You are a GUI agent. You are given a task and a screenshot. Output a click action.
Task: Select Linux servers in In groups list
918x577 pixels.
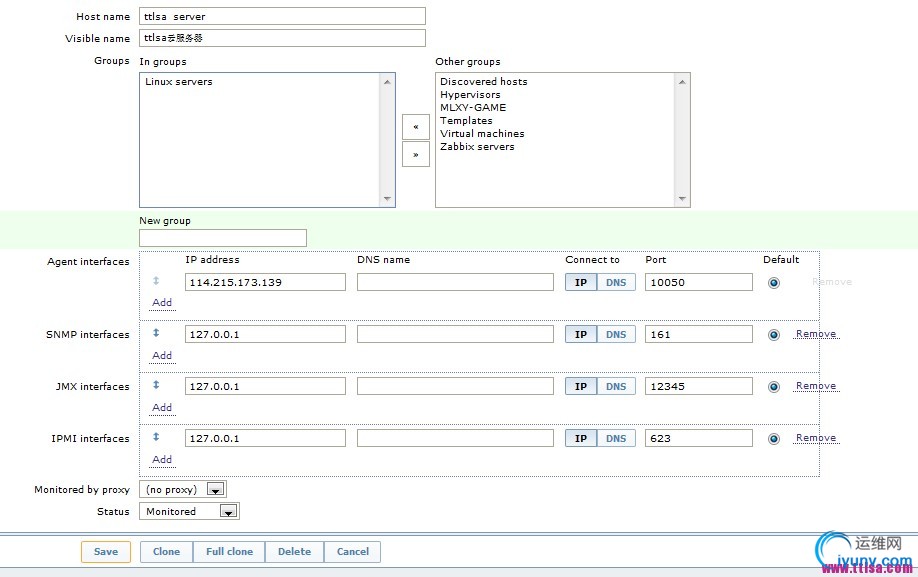click(179, 81)
